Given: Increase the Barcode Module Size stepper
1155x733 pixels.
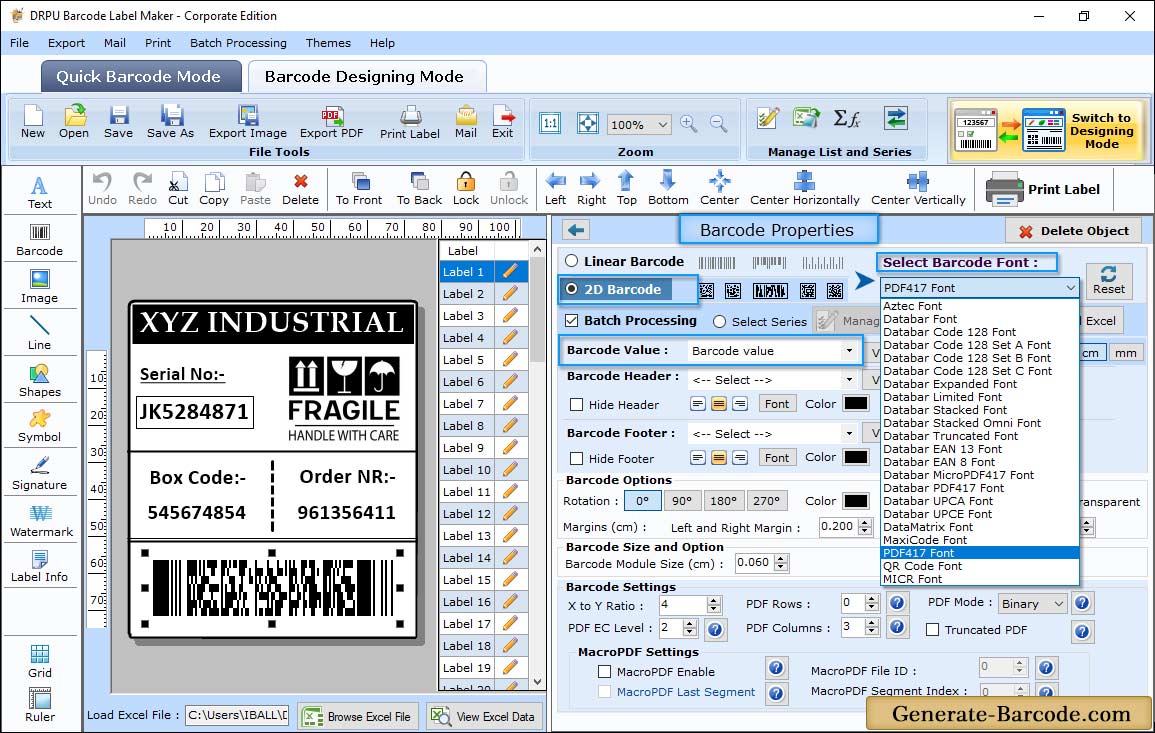Looking at the screenshot, I should [782, 558].
